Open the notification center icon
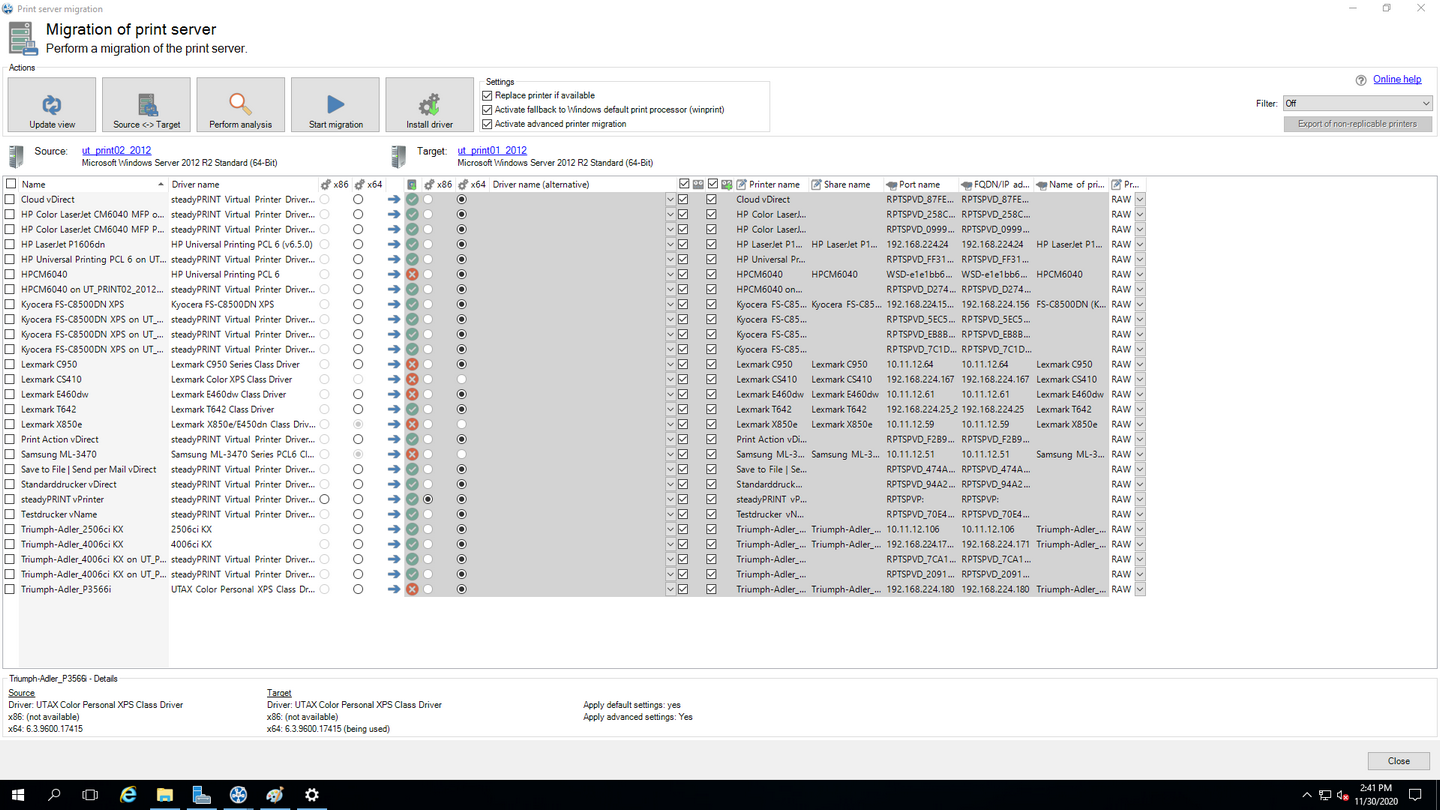1440x810 pixels. point(1416,795)
